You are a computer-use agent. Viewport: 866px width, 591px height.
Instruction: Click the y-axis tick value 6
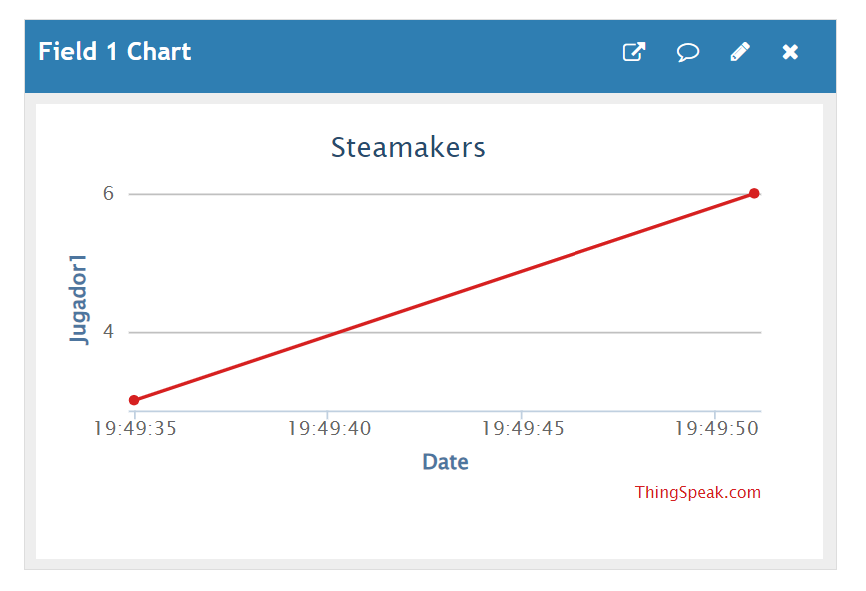(x=108, y=193)
